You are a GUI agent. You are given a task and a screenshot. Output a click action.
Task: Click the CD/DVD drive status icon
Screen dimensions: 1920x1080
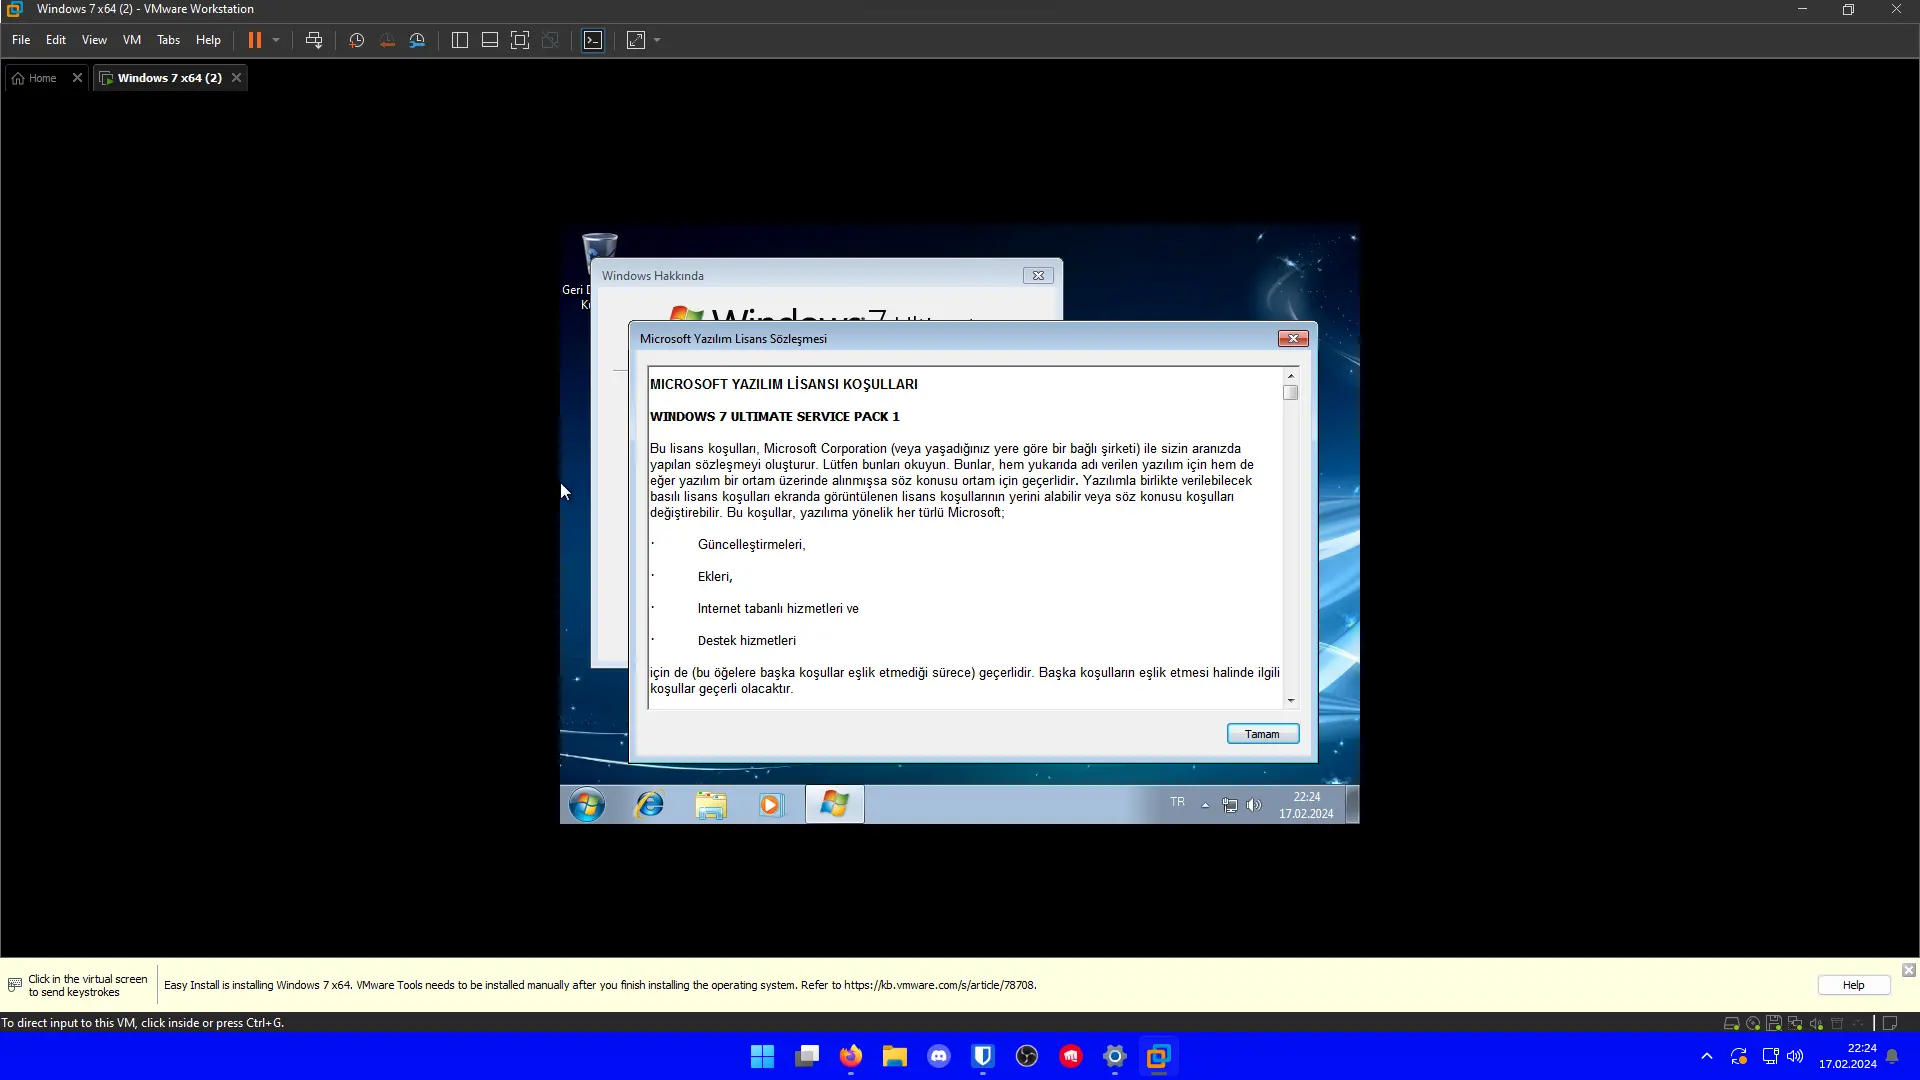[1753, 1023]
